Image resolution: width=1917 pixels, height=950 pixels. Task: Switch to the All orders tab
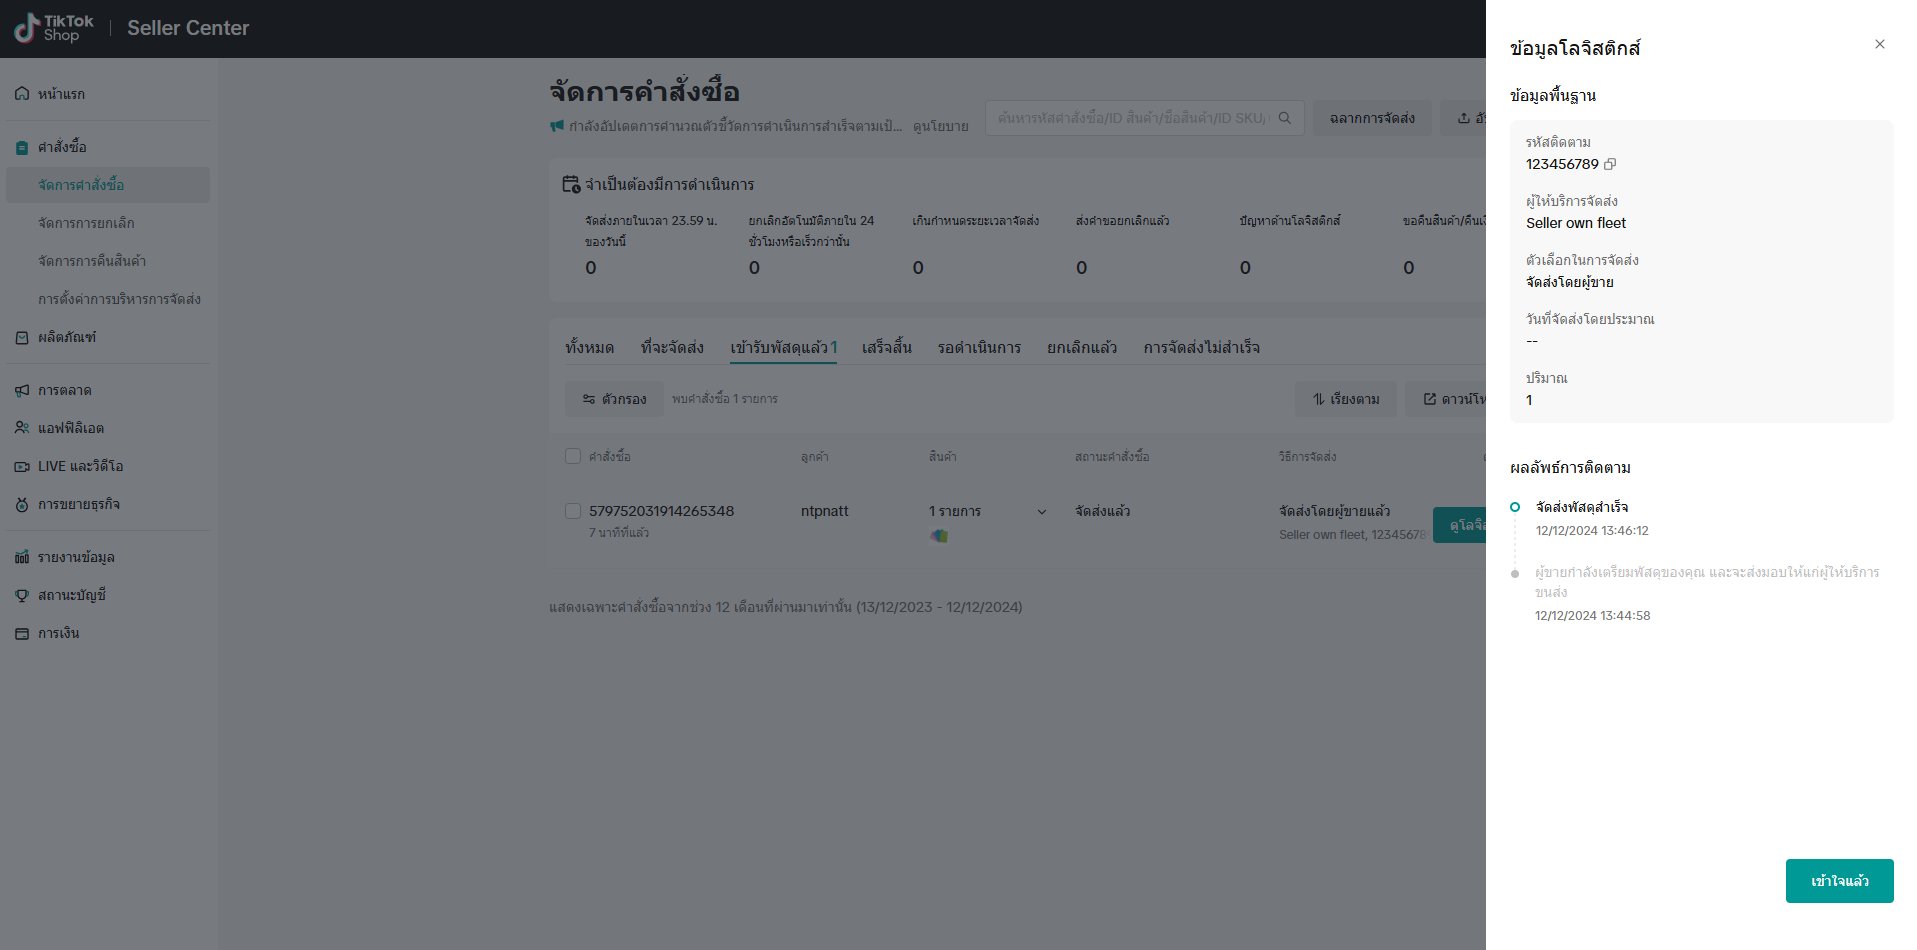pos(590,347)
